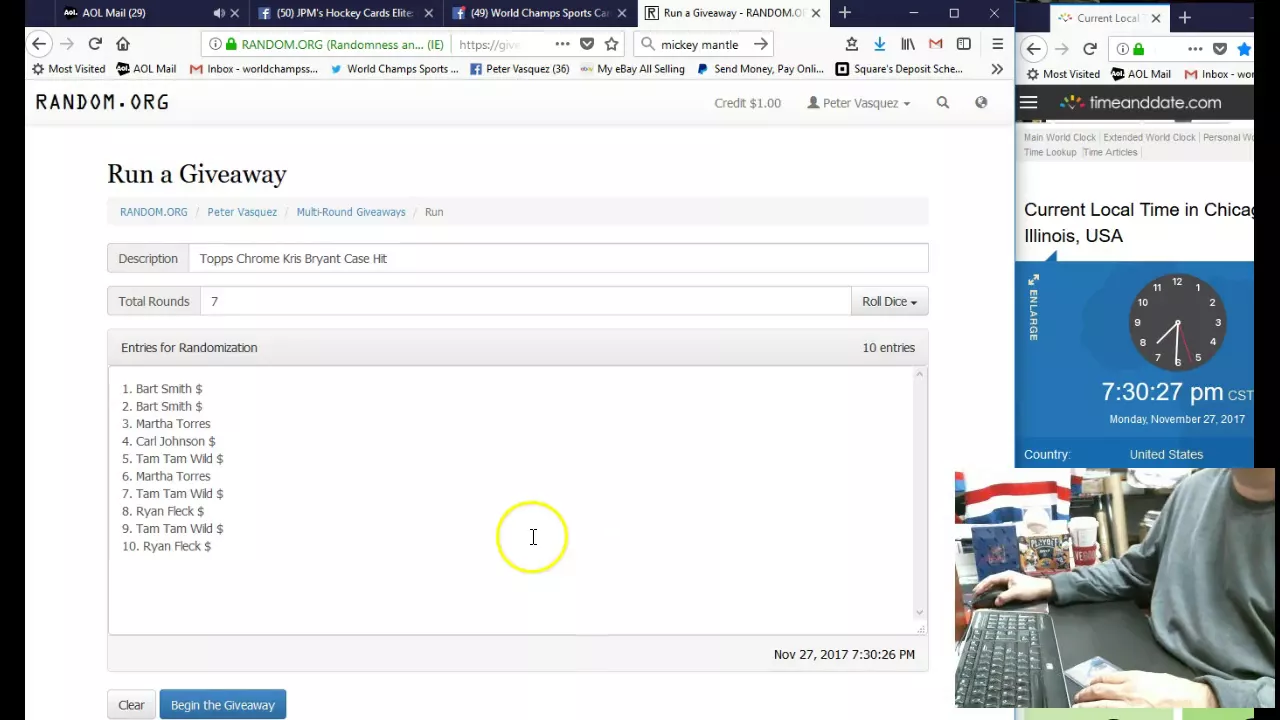
Task: Open Send Money PayPal bookmark
Action: pos(760,69)
